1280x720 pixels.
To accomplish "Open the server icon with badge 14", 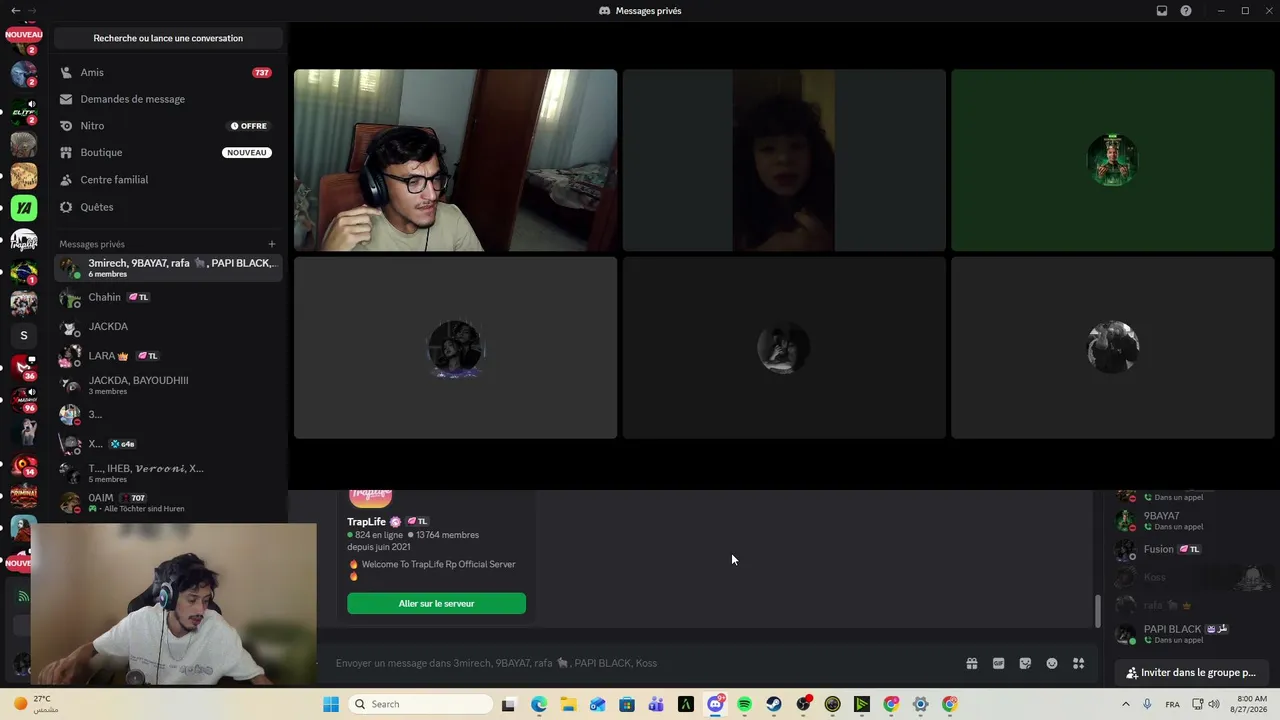I will 24,464.
